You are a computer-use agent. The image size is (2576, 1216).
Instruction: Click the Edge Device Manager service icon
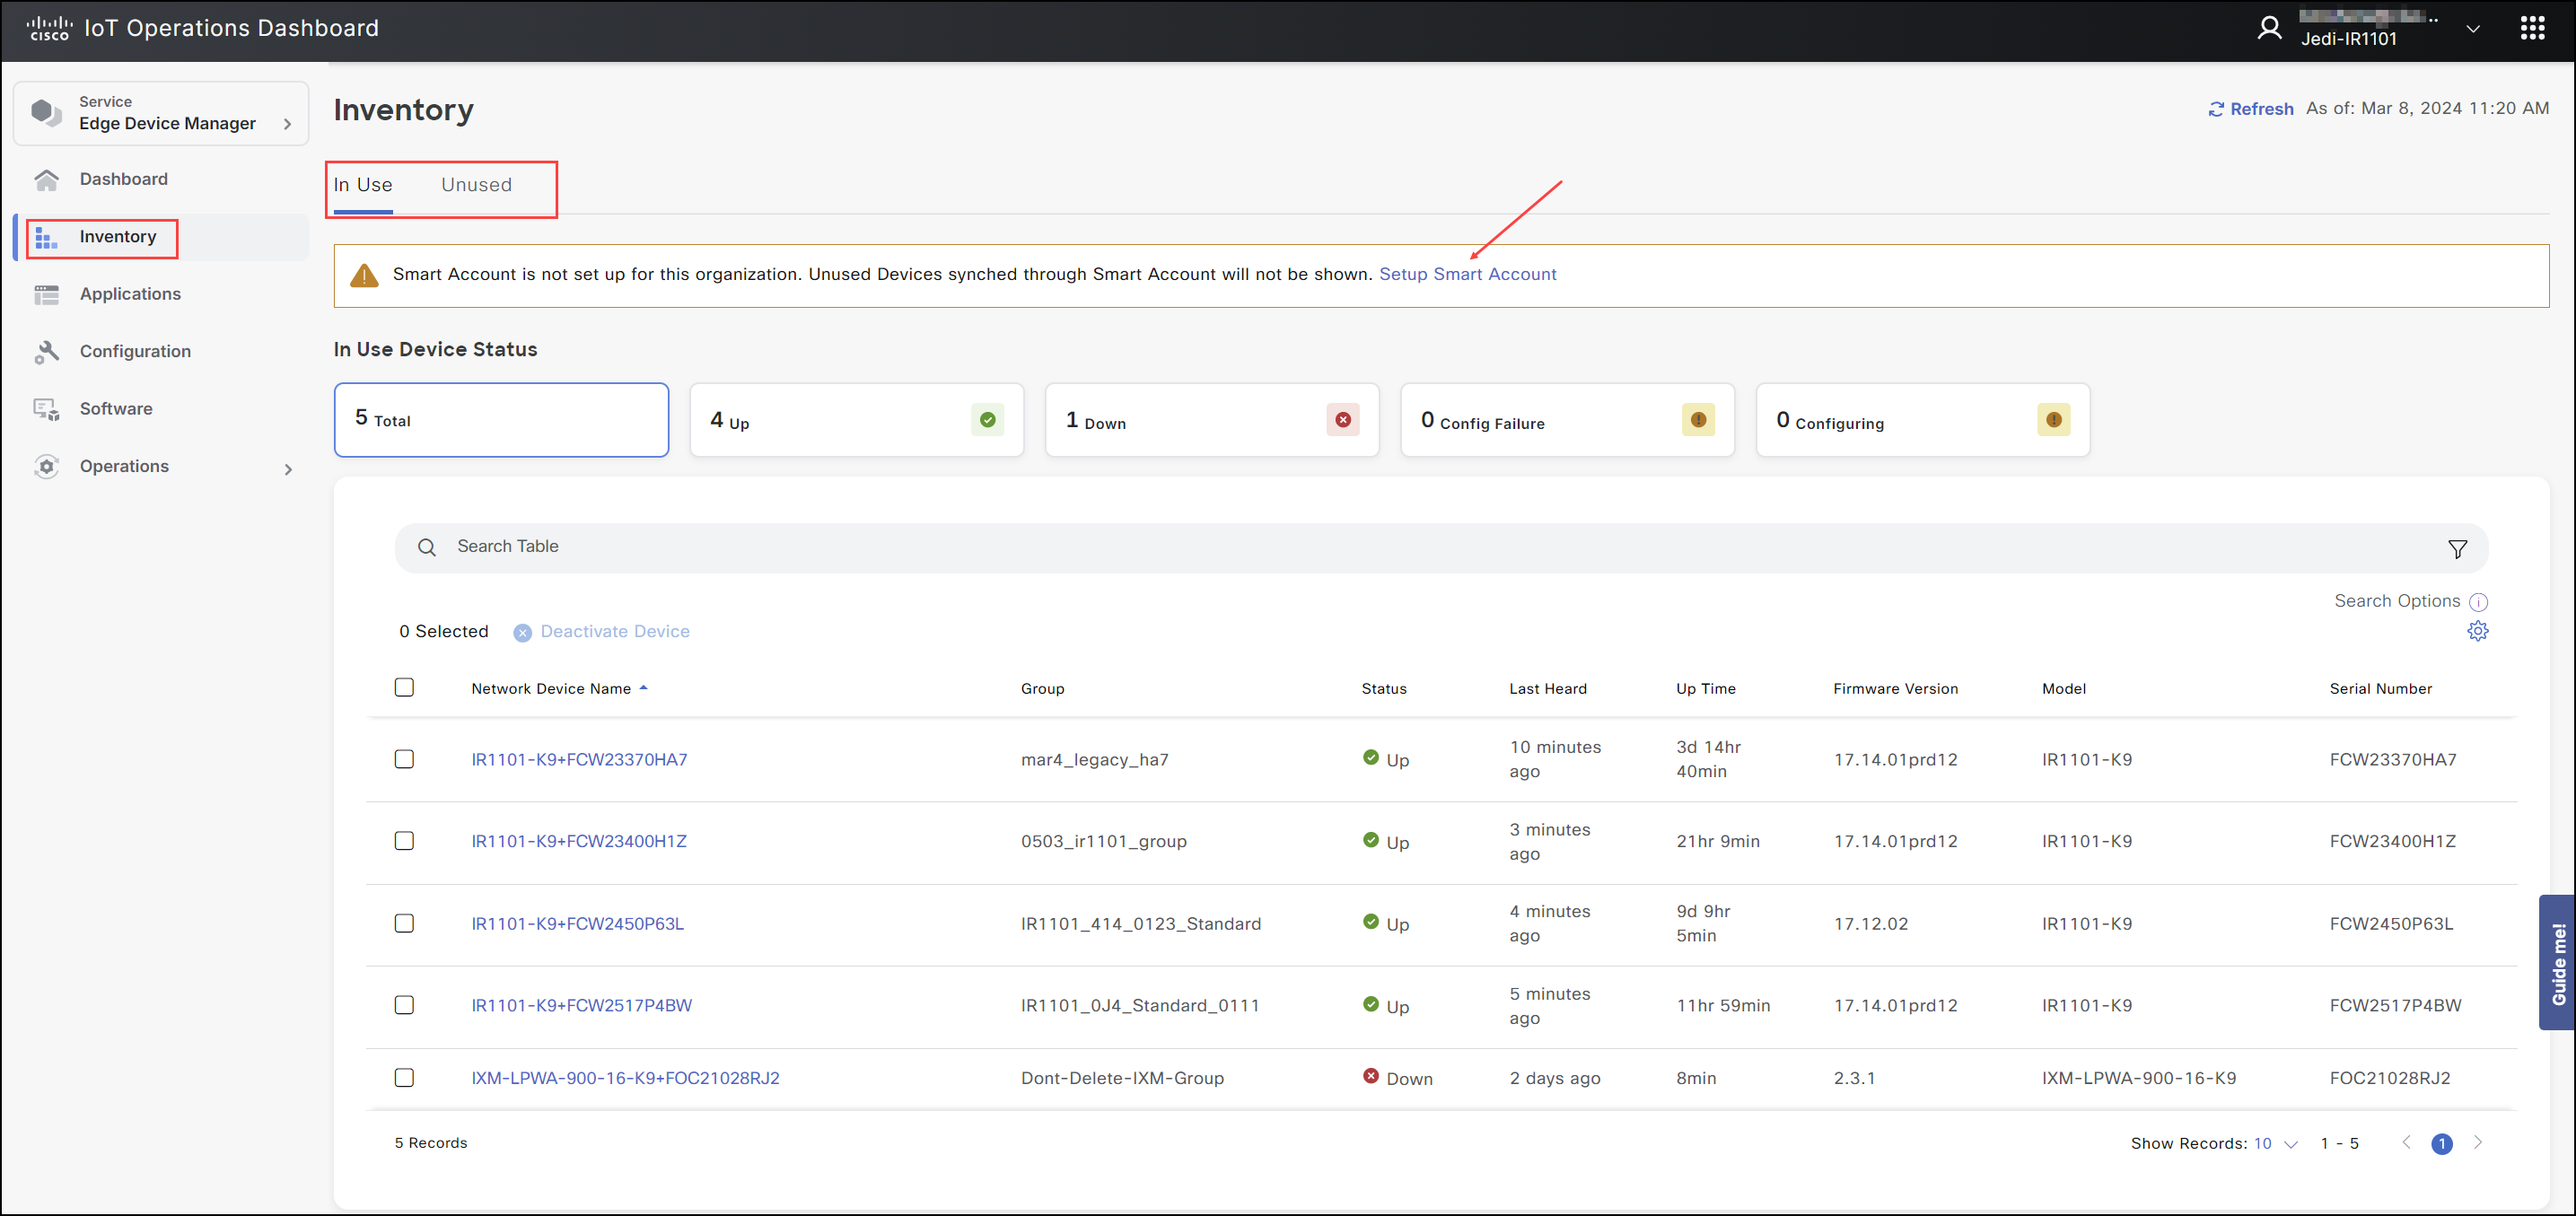46,113
